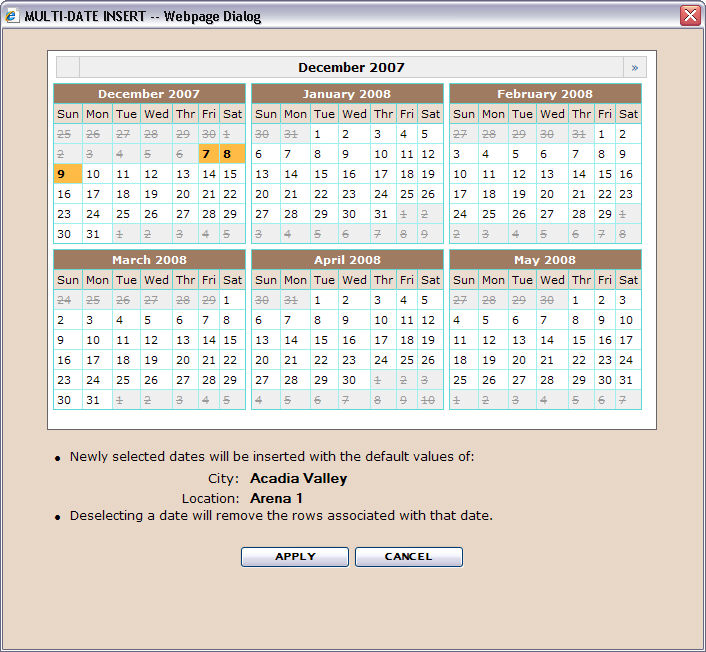
Task: Select April 1 in April 2008 calendar
Action: [324, 300]
